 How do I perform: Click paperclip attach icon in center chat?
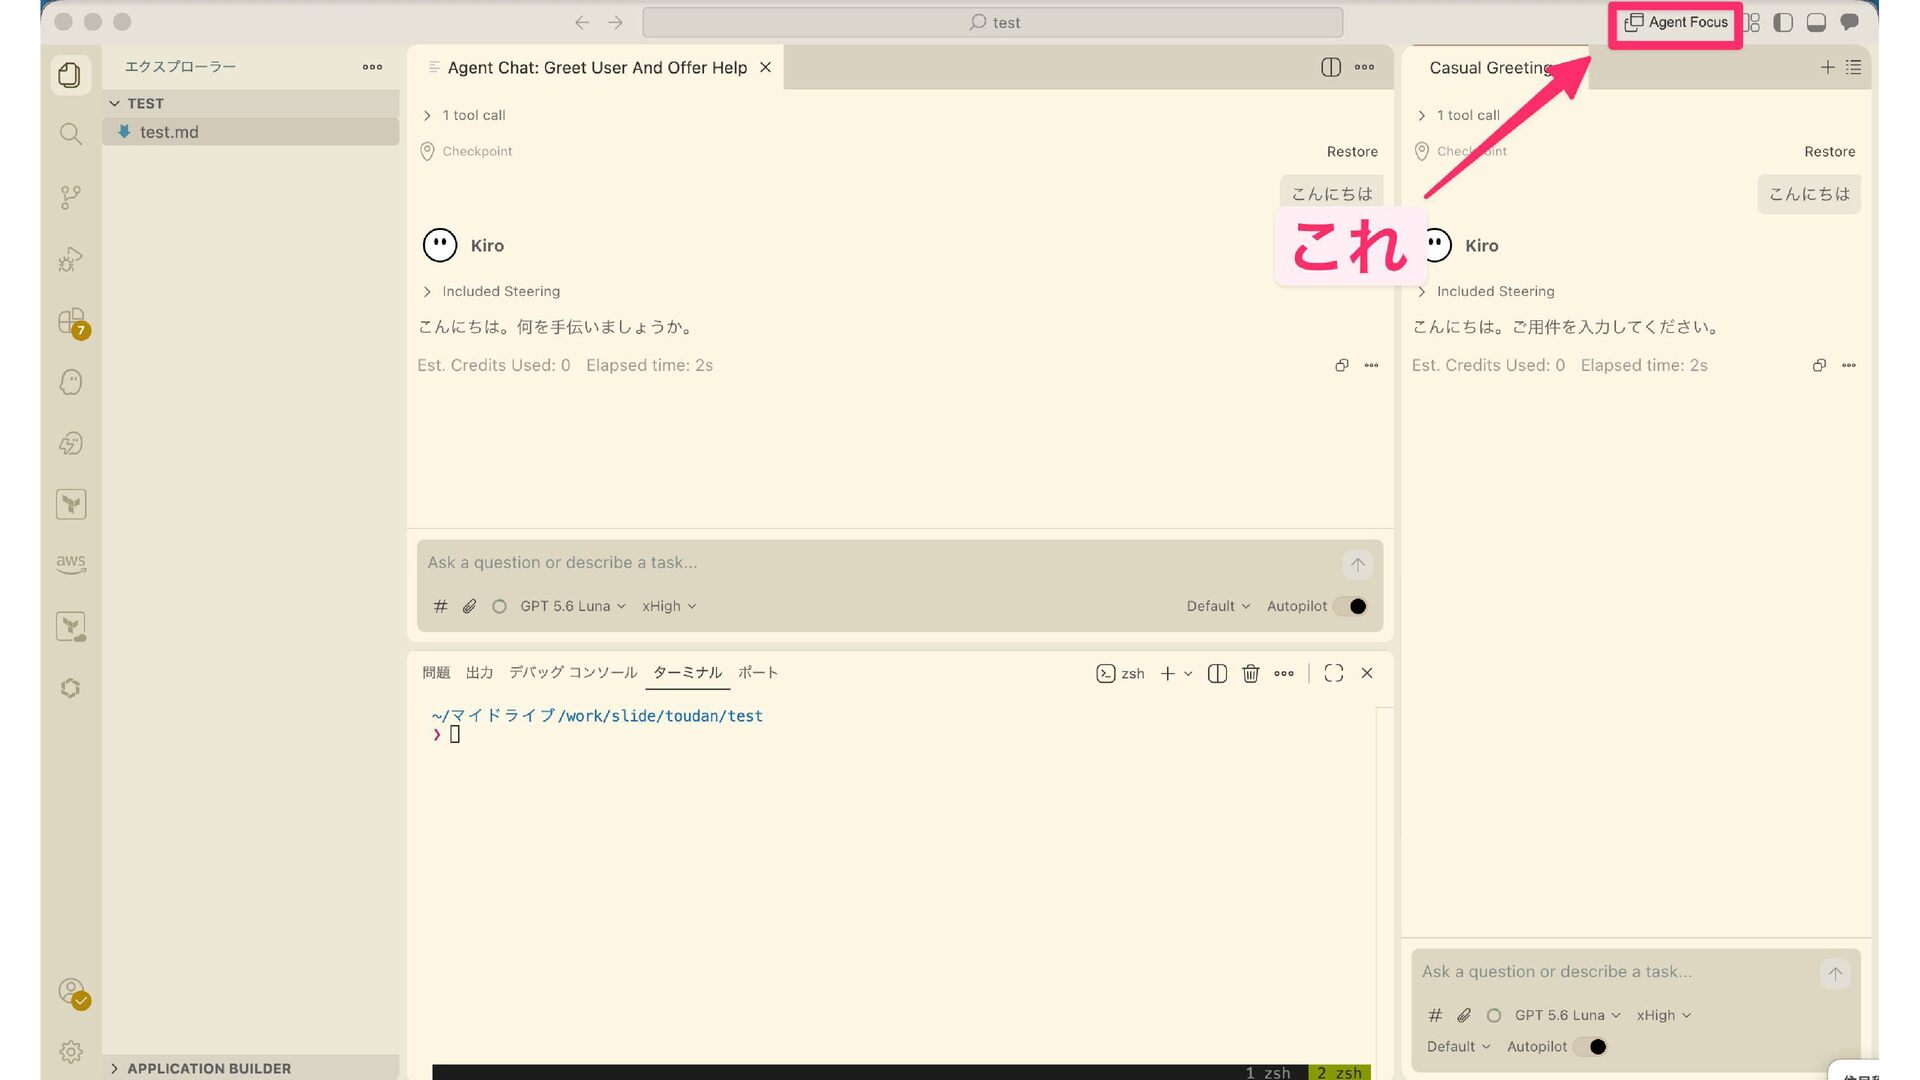pos(469,606)
